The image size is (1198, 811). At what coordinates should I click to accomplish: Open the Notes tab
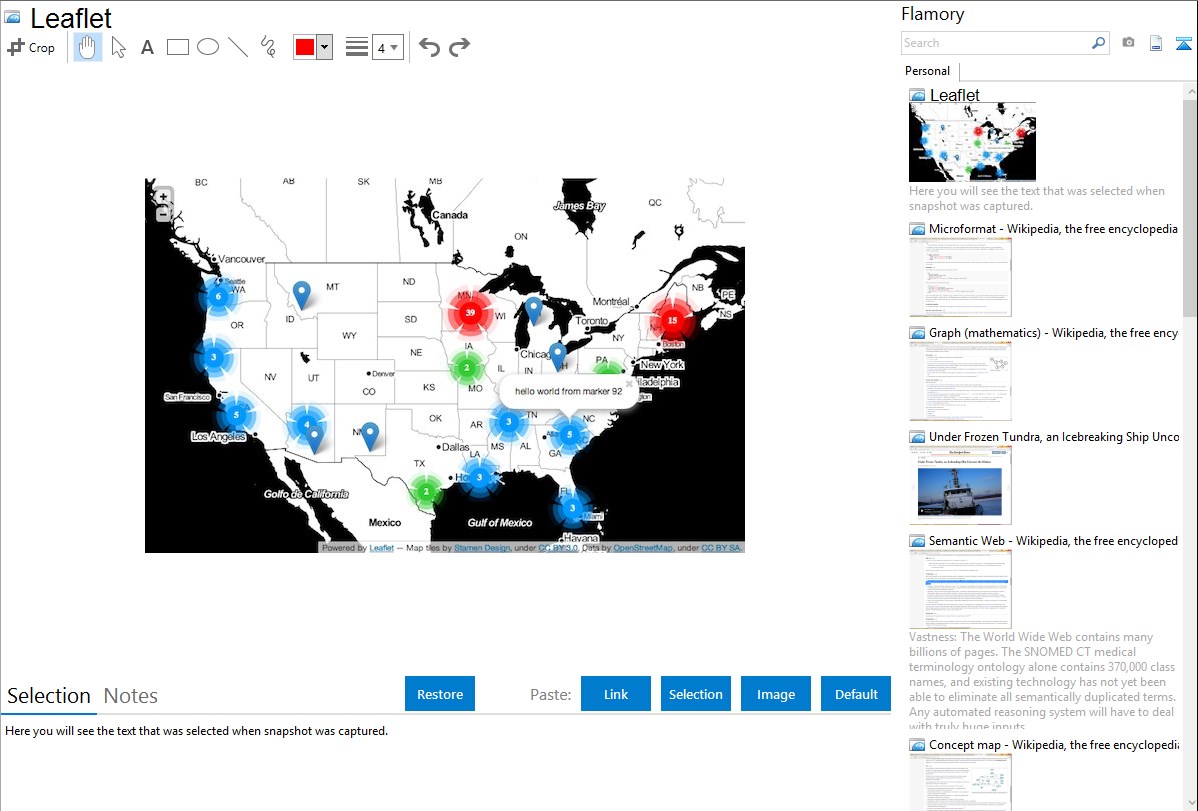[131, 696]
